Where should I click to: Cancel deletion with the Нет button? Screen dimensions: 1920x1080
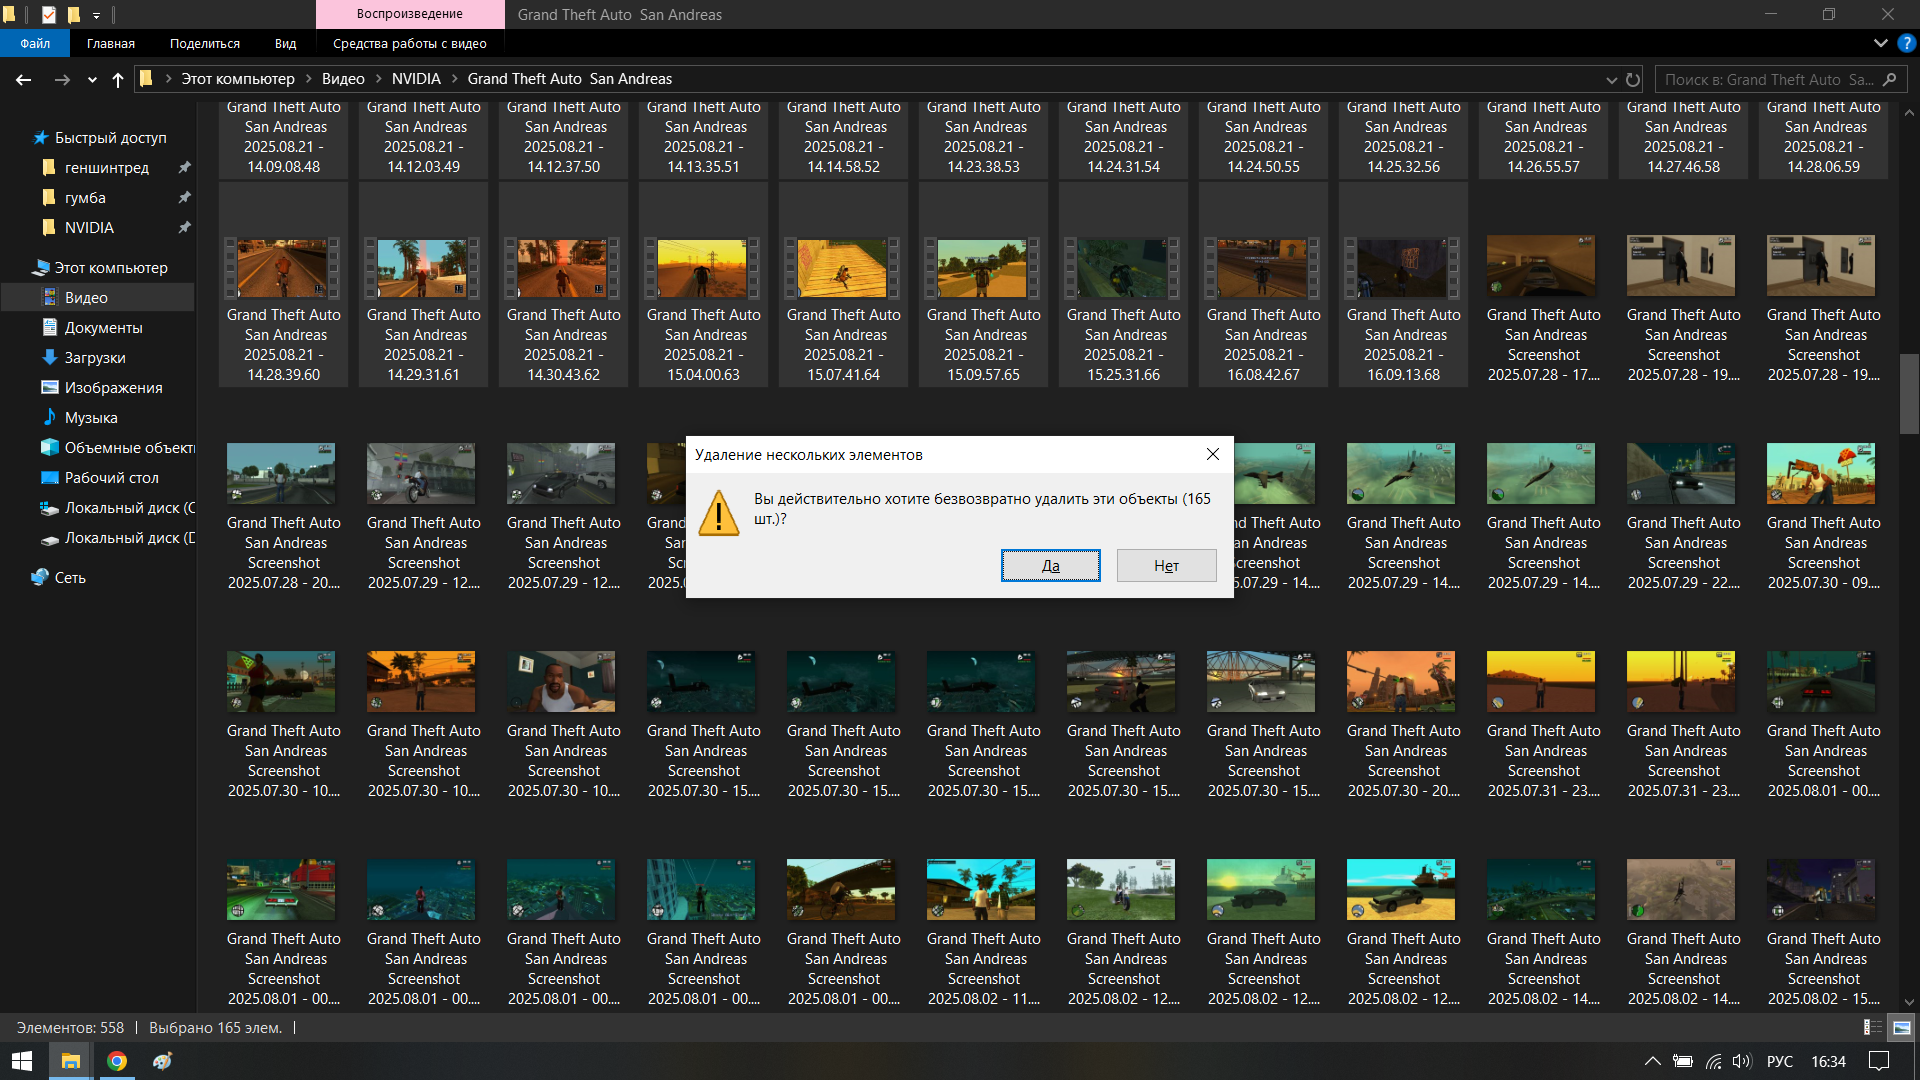[x=1166, y=565]
